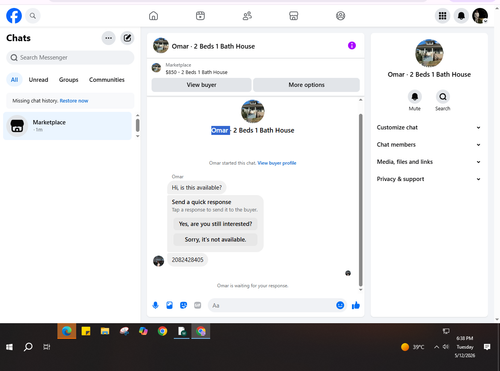Open the View buyer profile link
Screen dimensions: 500x371
(277, 163)
